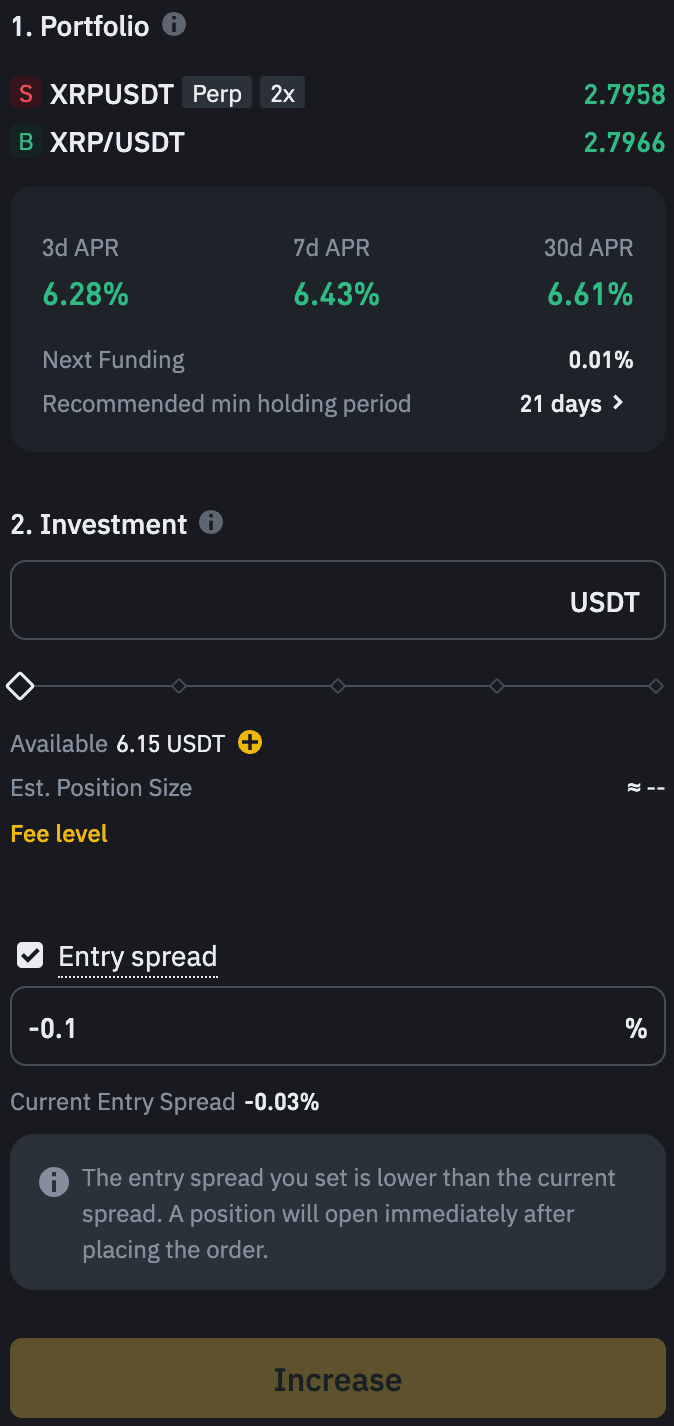Select the XRP/USDT spot pair row
674x1426 pixels.
pyautogui.click(x=118, y=143)
